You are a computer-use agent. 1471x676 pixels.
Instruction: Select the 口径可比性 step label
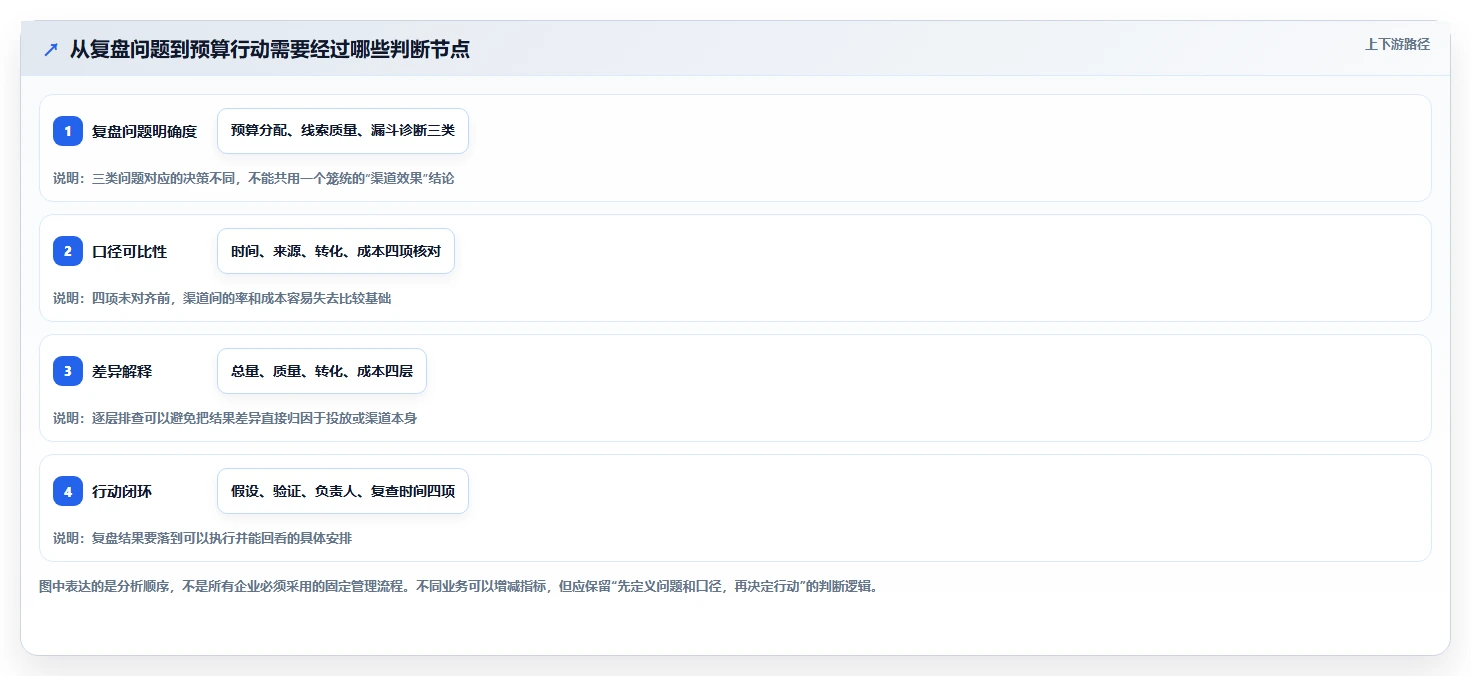130,251
